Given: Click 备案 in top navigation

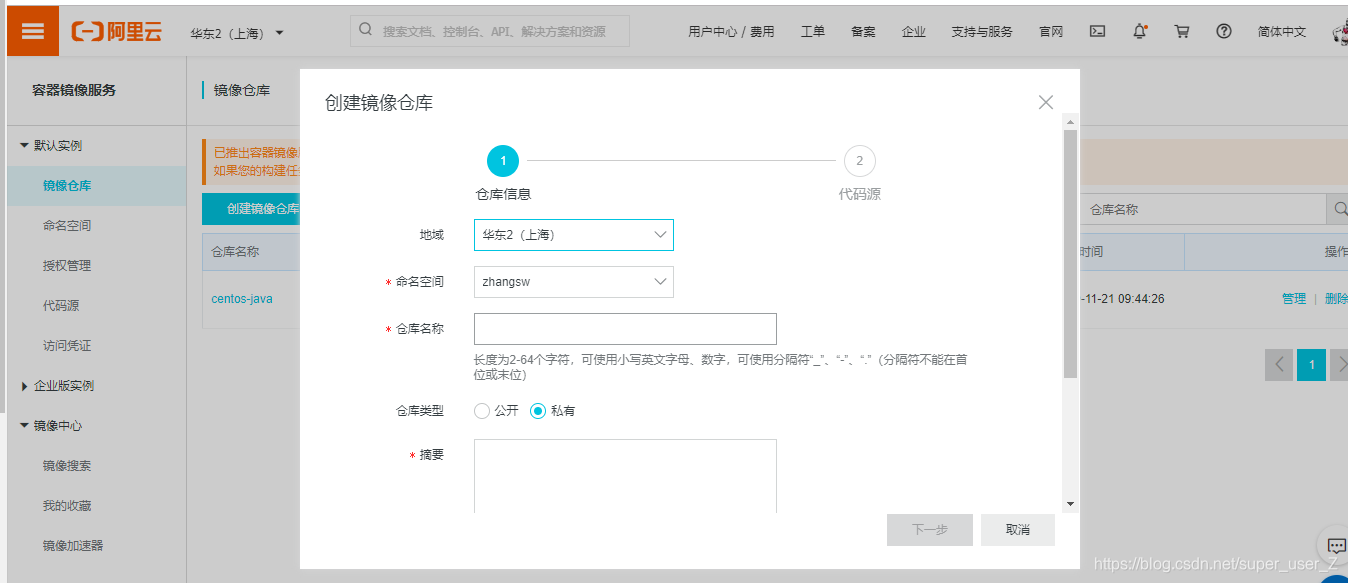Looking at the screenshot, I should click(863, 32).
